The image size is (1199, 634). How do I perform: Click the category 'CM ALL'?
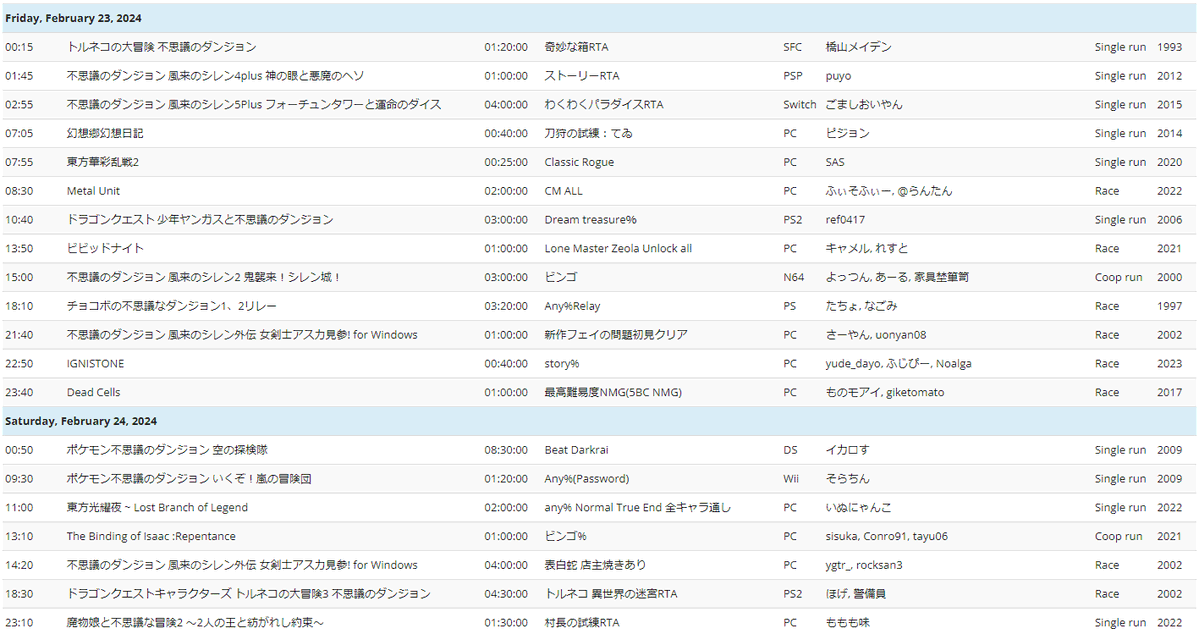coord(564,191)
